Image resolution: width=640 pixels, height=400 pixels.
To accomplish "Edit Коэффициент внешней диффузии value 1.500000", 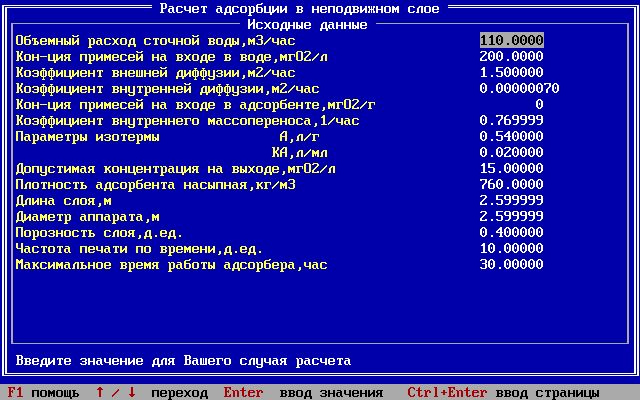I will click(512, 72).
